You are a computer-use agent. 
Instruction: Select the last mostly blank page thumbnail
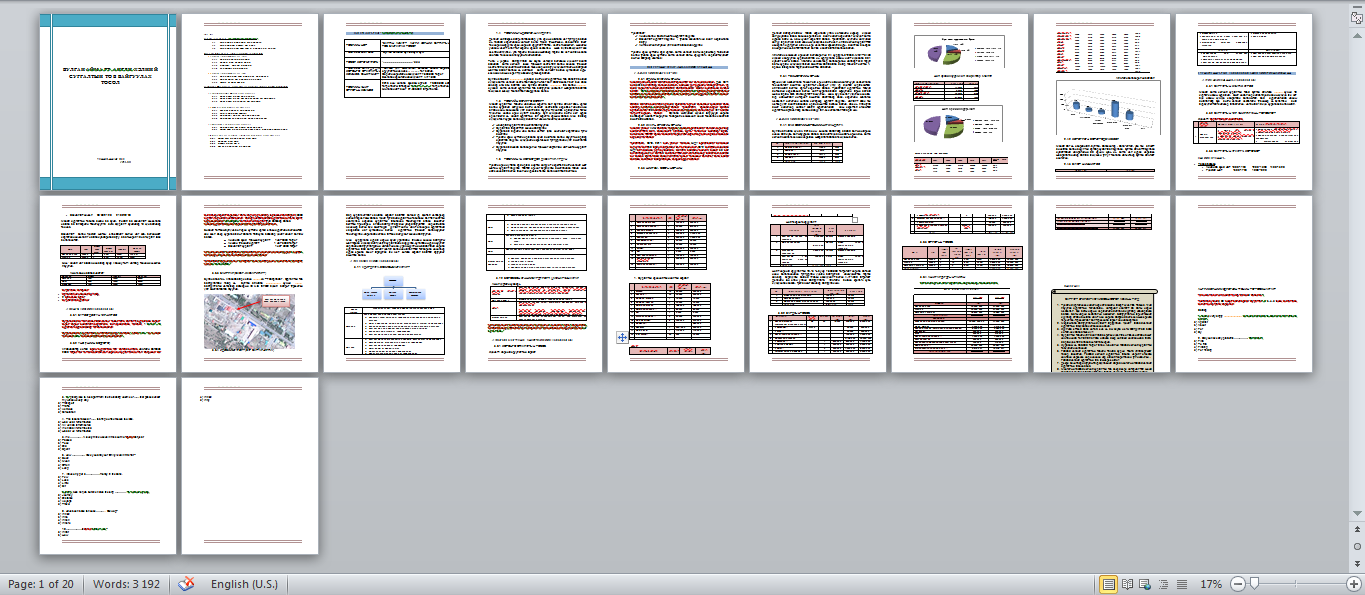click(247, 466)
